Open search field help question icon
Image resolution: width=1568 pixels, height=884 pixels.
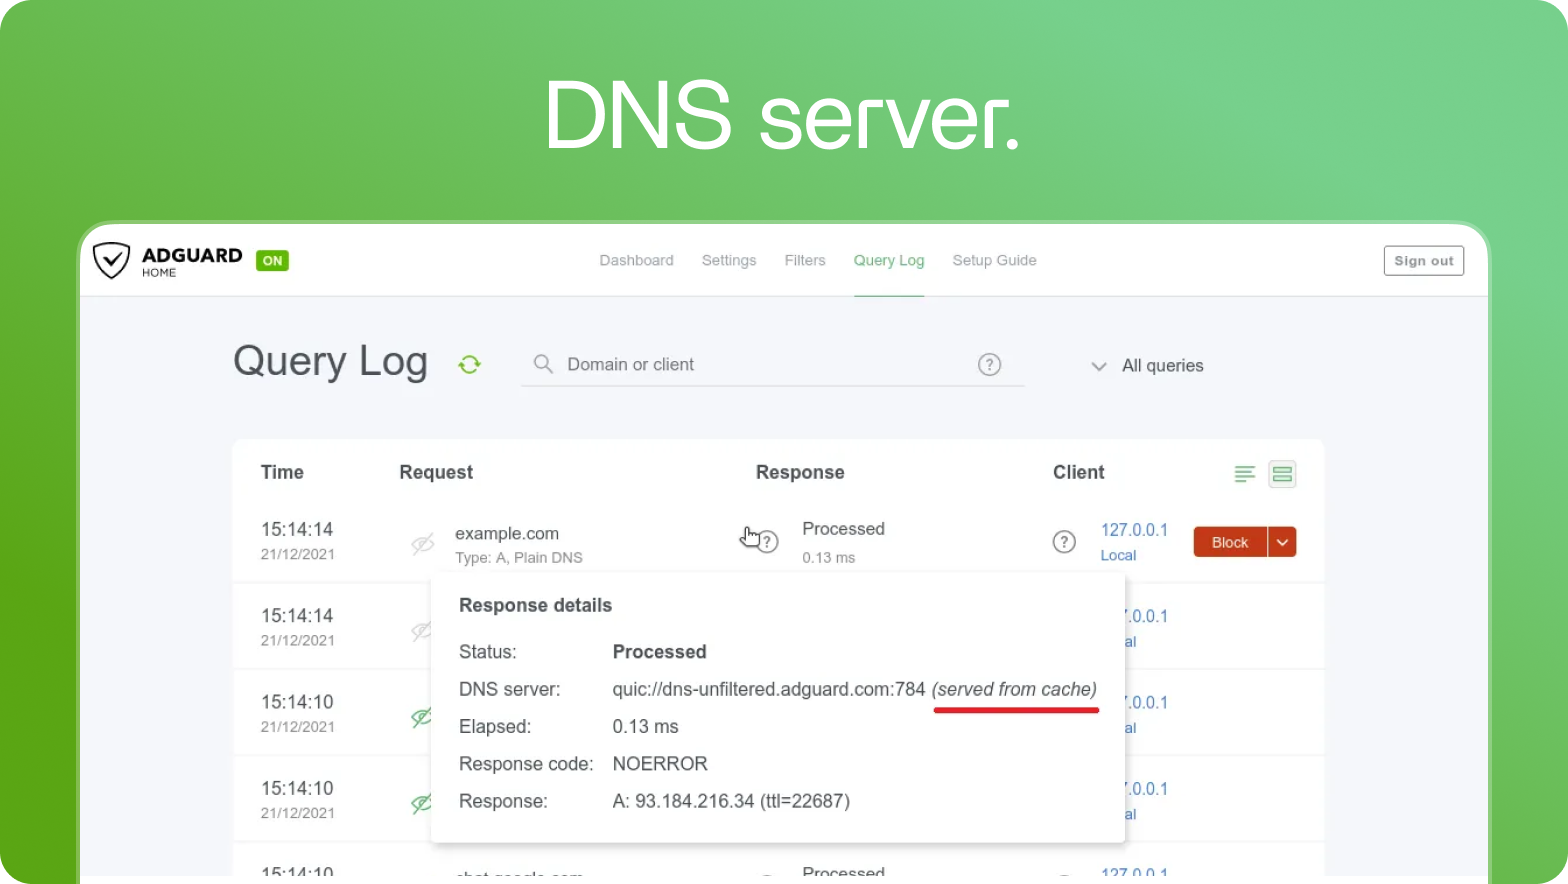989,364
